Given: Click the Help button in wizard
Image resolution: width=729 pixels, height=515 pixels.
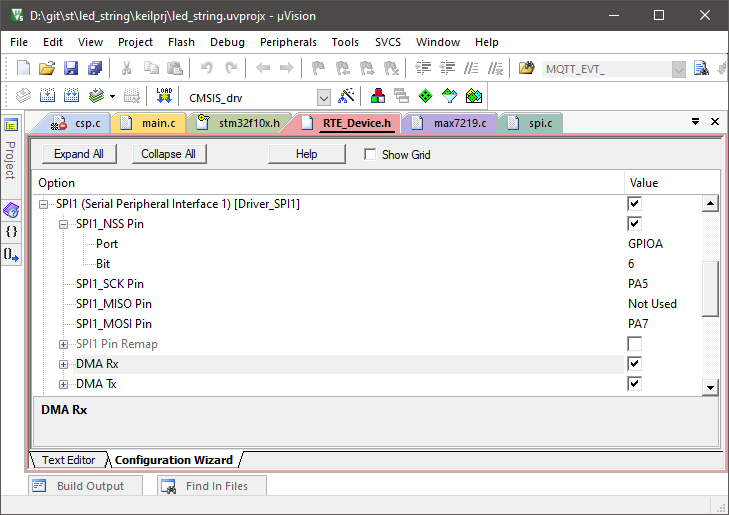Looking at the screenshot, I should (306, 154).
